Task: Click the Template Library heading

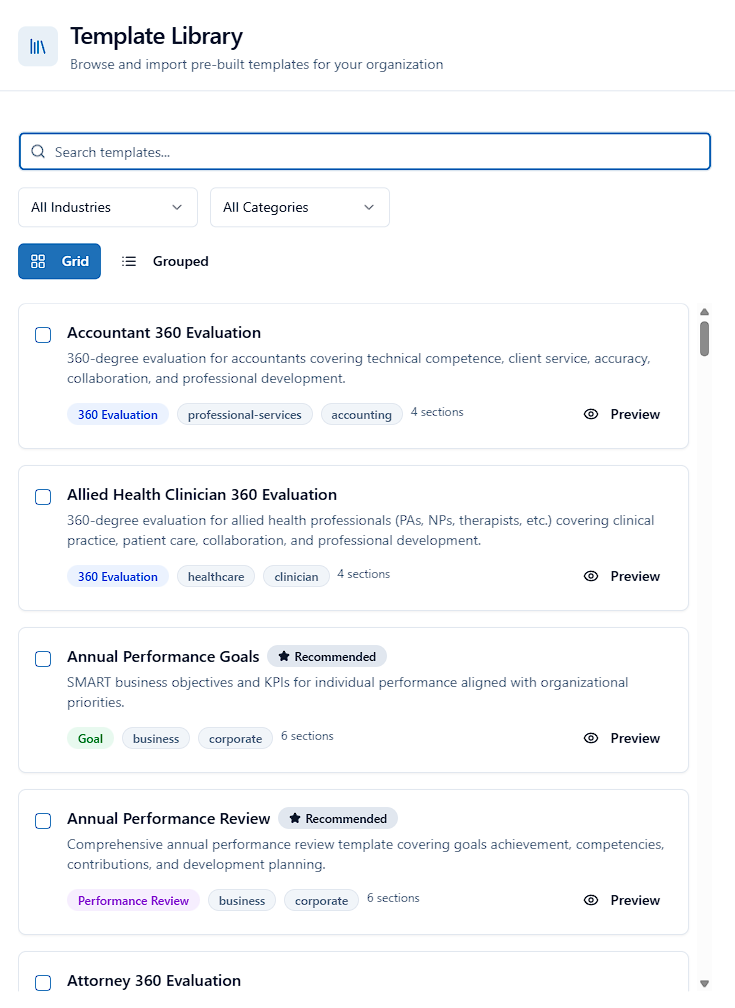Action: pos(156,36)
